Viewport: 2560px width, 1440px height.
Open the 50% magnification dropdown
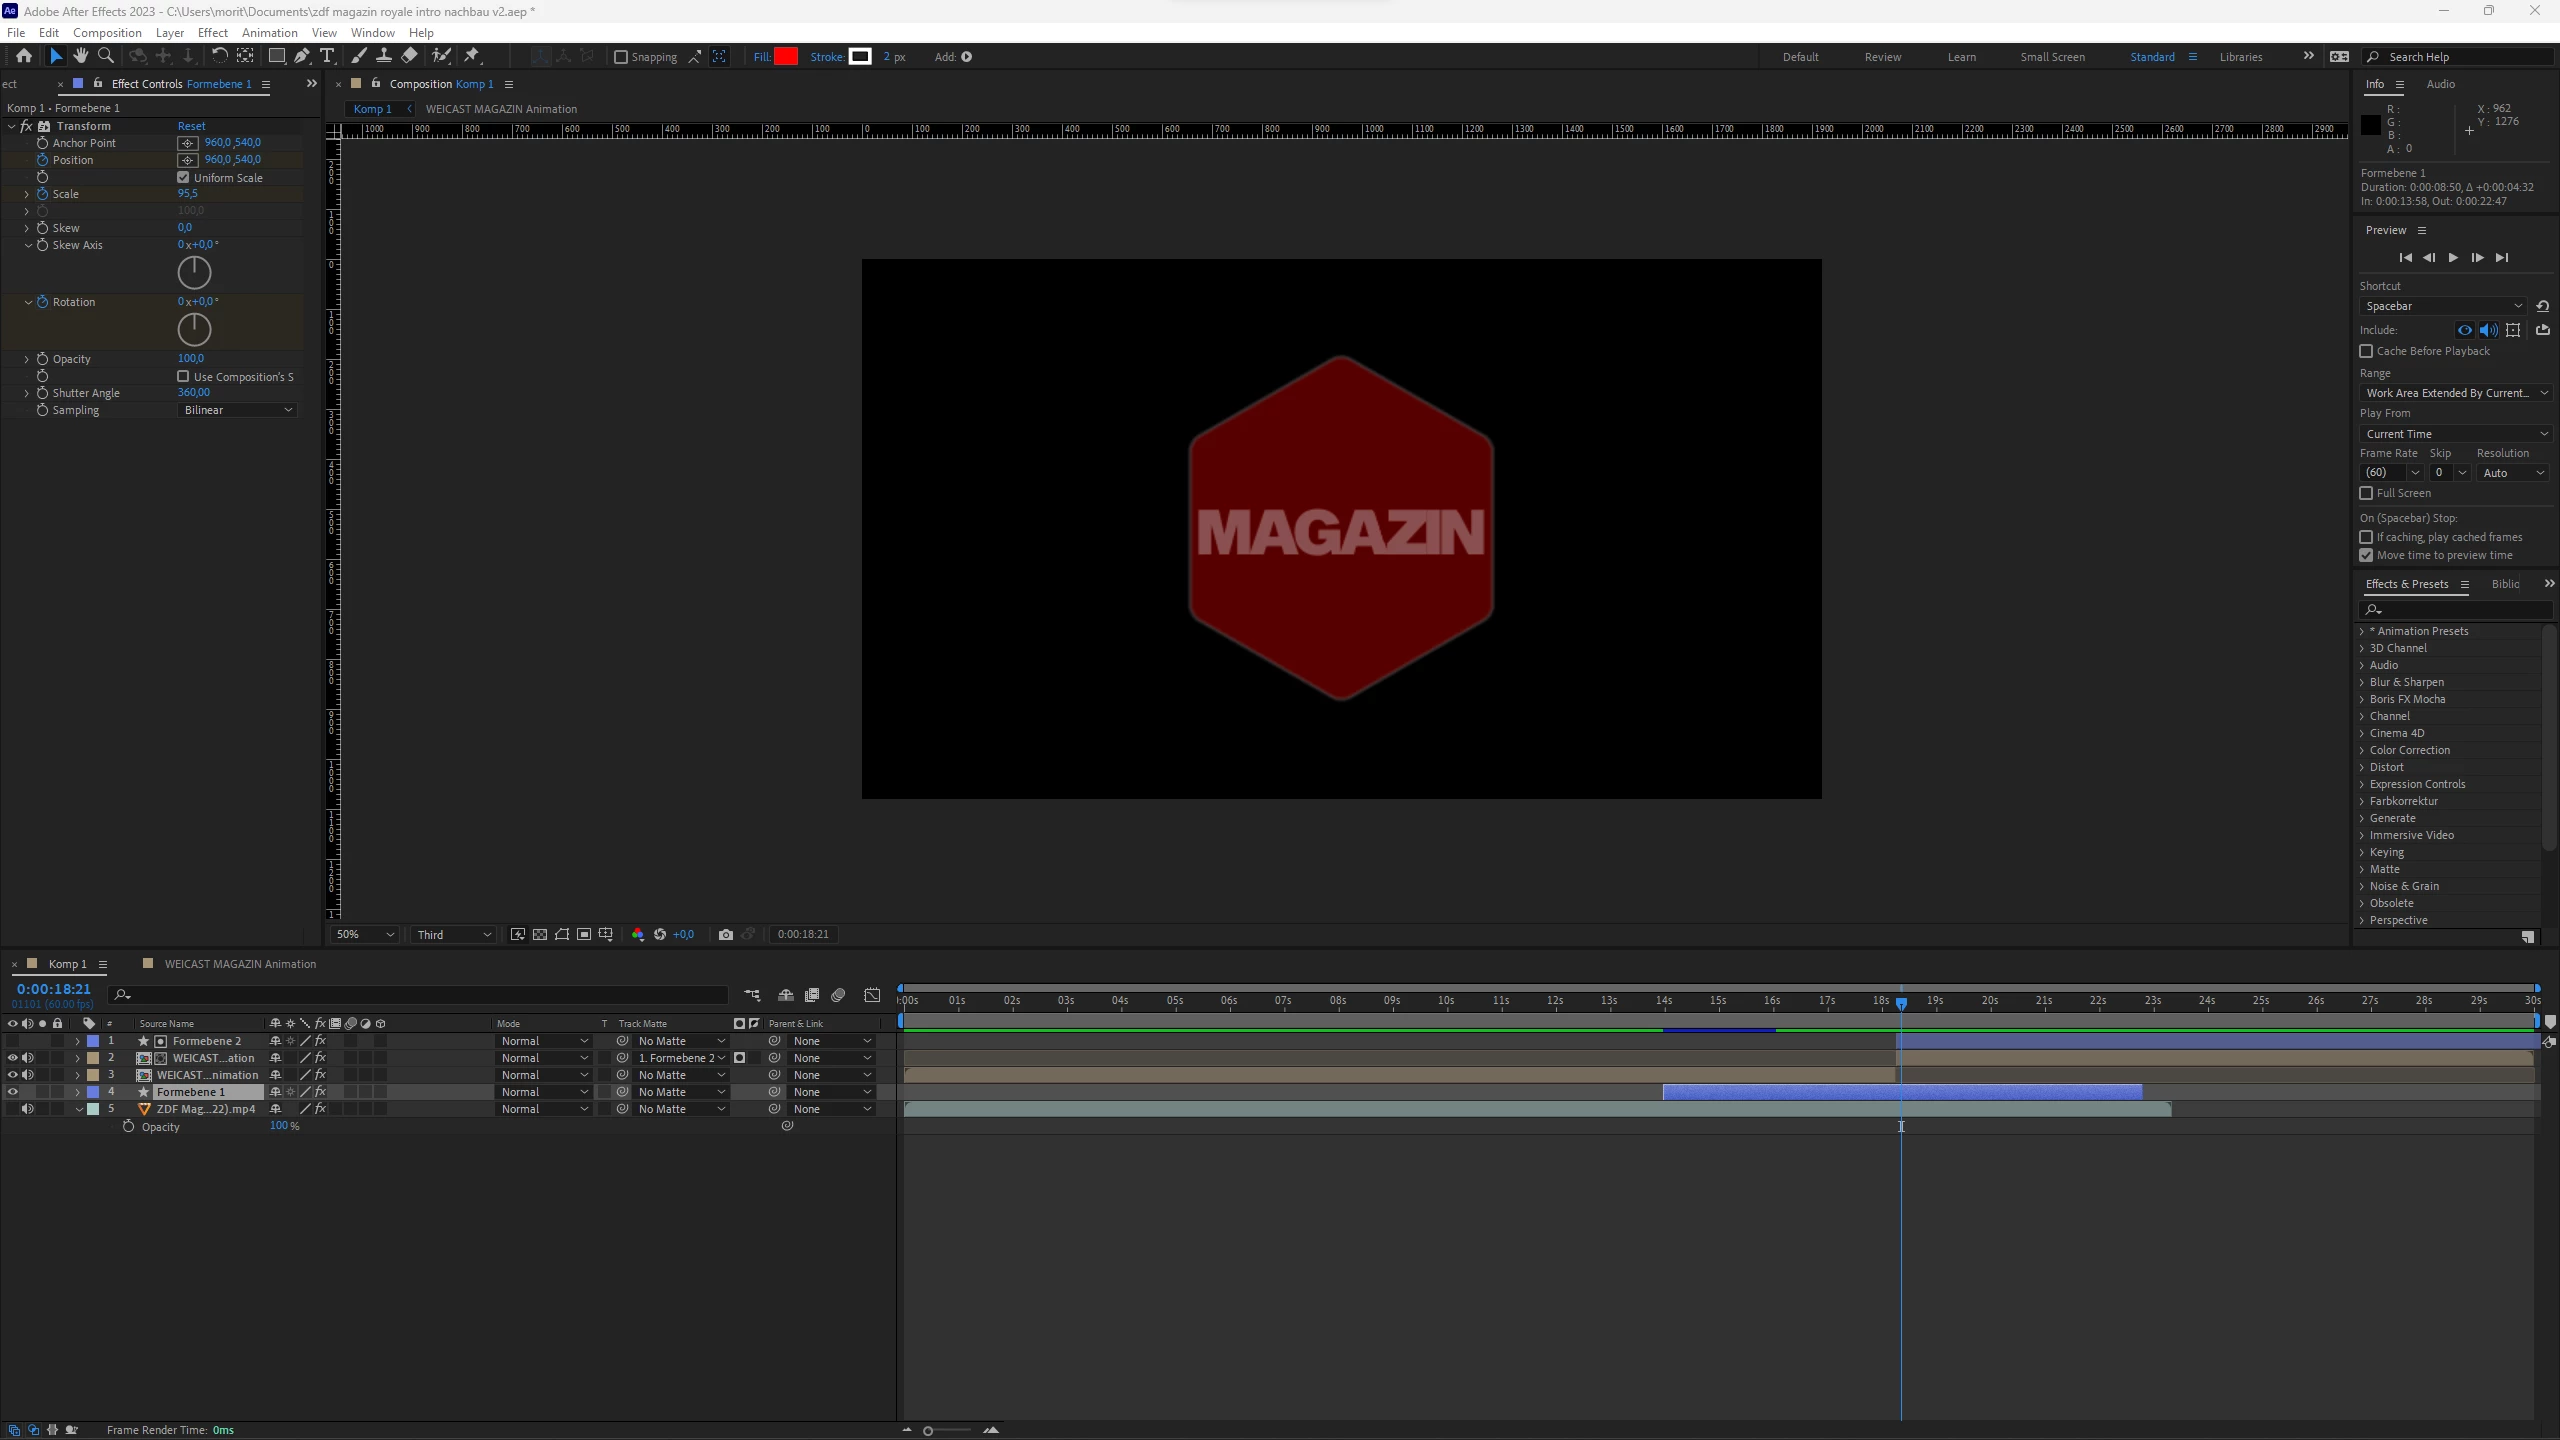click(365, 934)
